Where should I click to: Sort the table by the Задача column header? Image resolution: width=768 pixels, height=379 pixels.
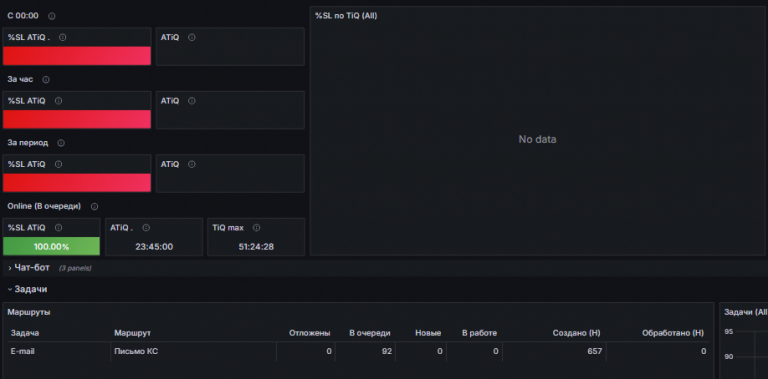point(25,333)
